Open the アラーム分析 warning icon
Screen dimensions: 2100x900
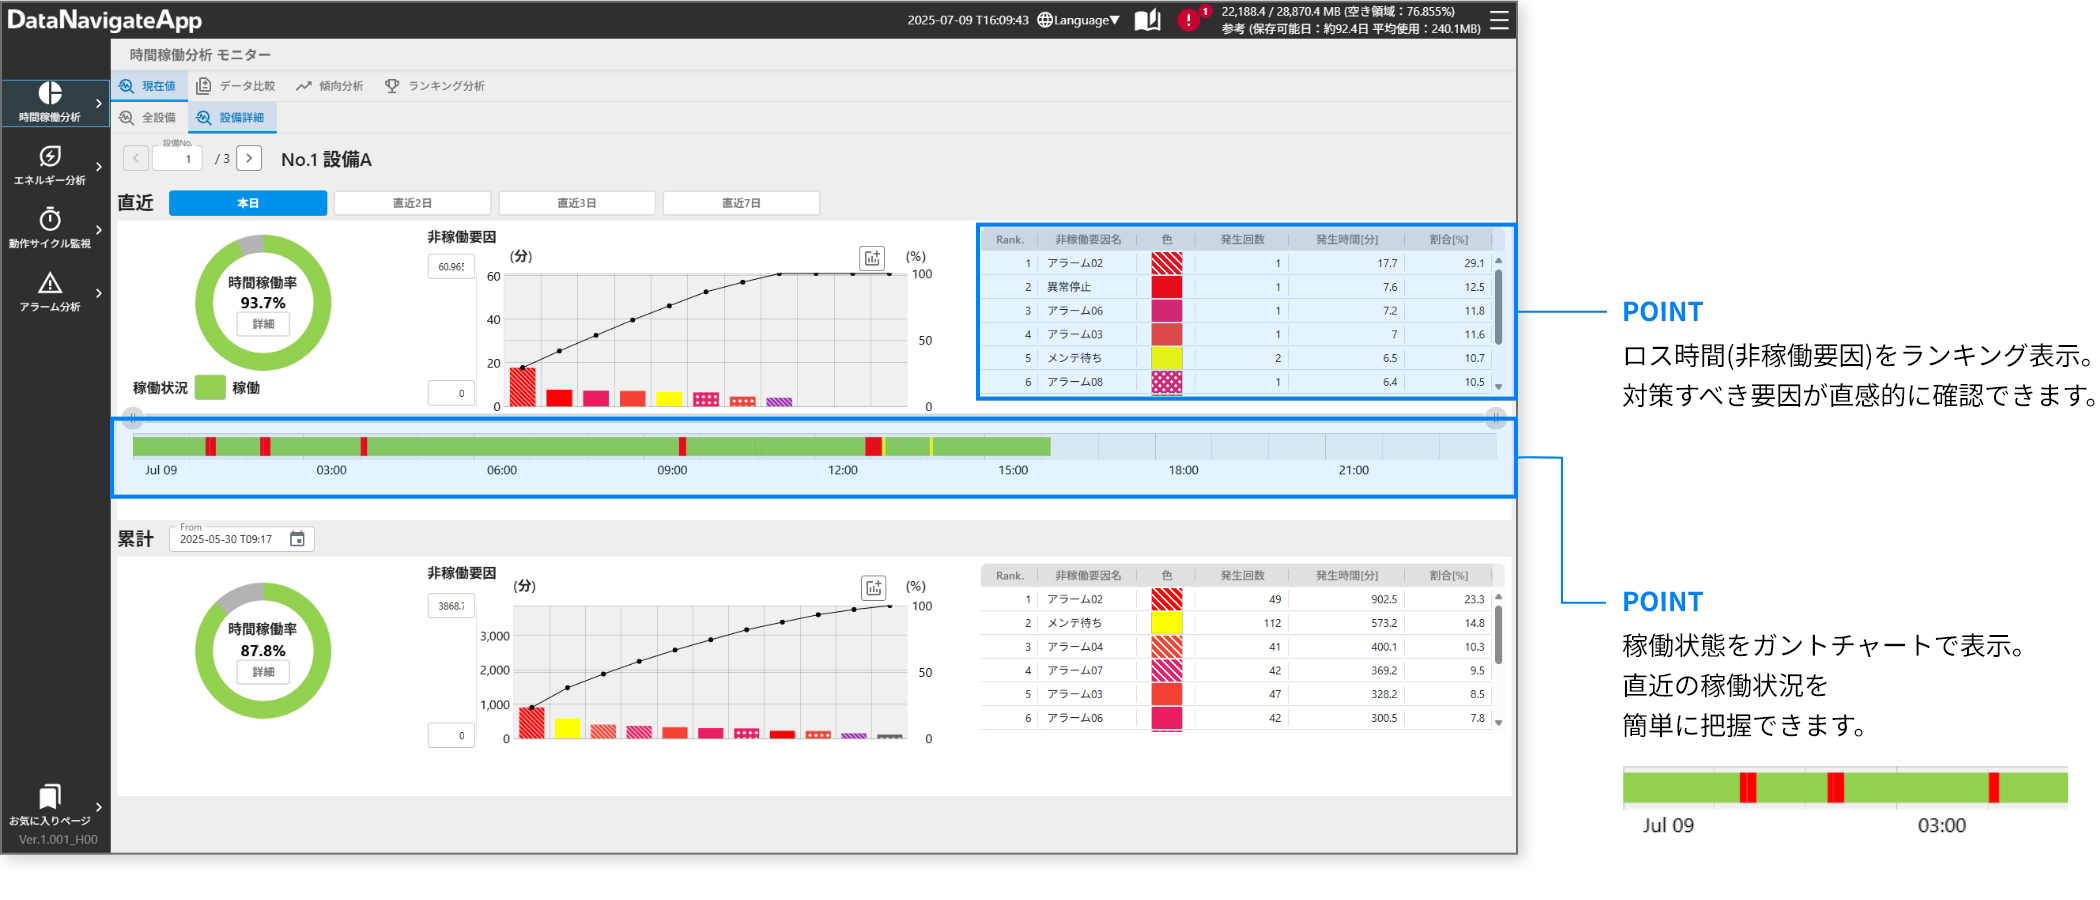tap(50, 284)
